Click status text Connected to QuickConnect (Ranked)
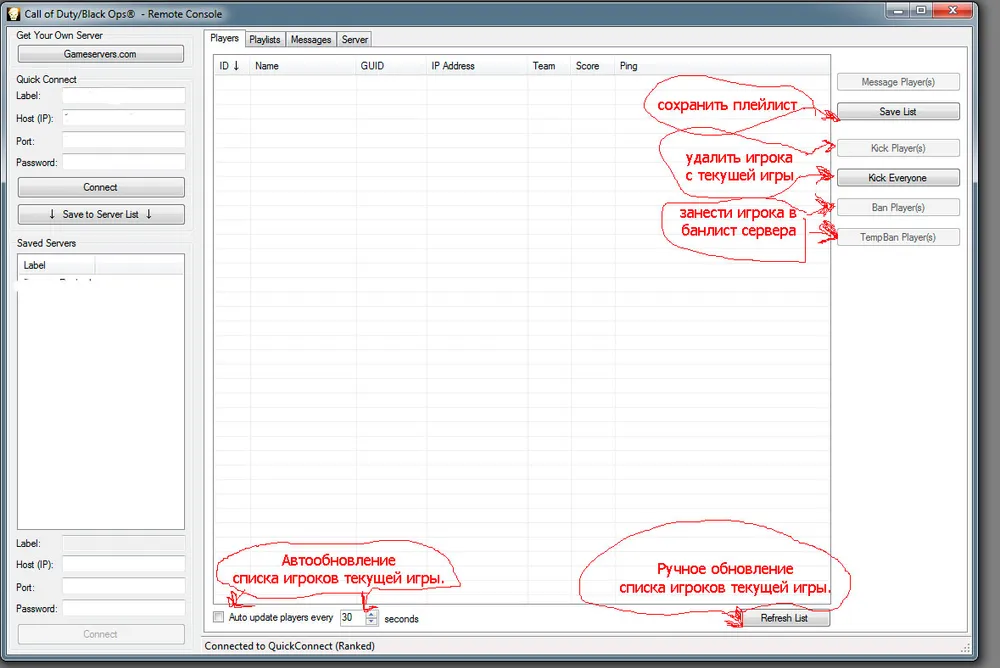Screen dimensions: 1000x668 290,646
